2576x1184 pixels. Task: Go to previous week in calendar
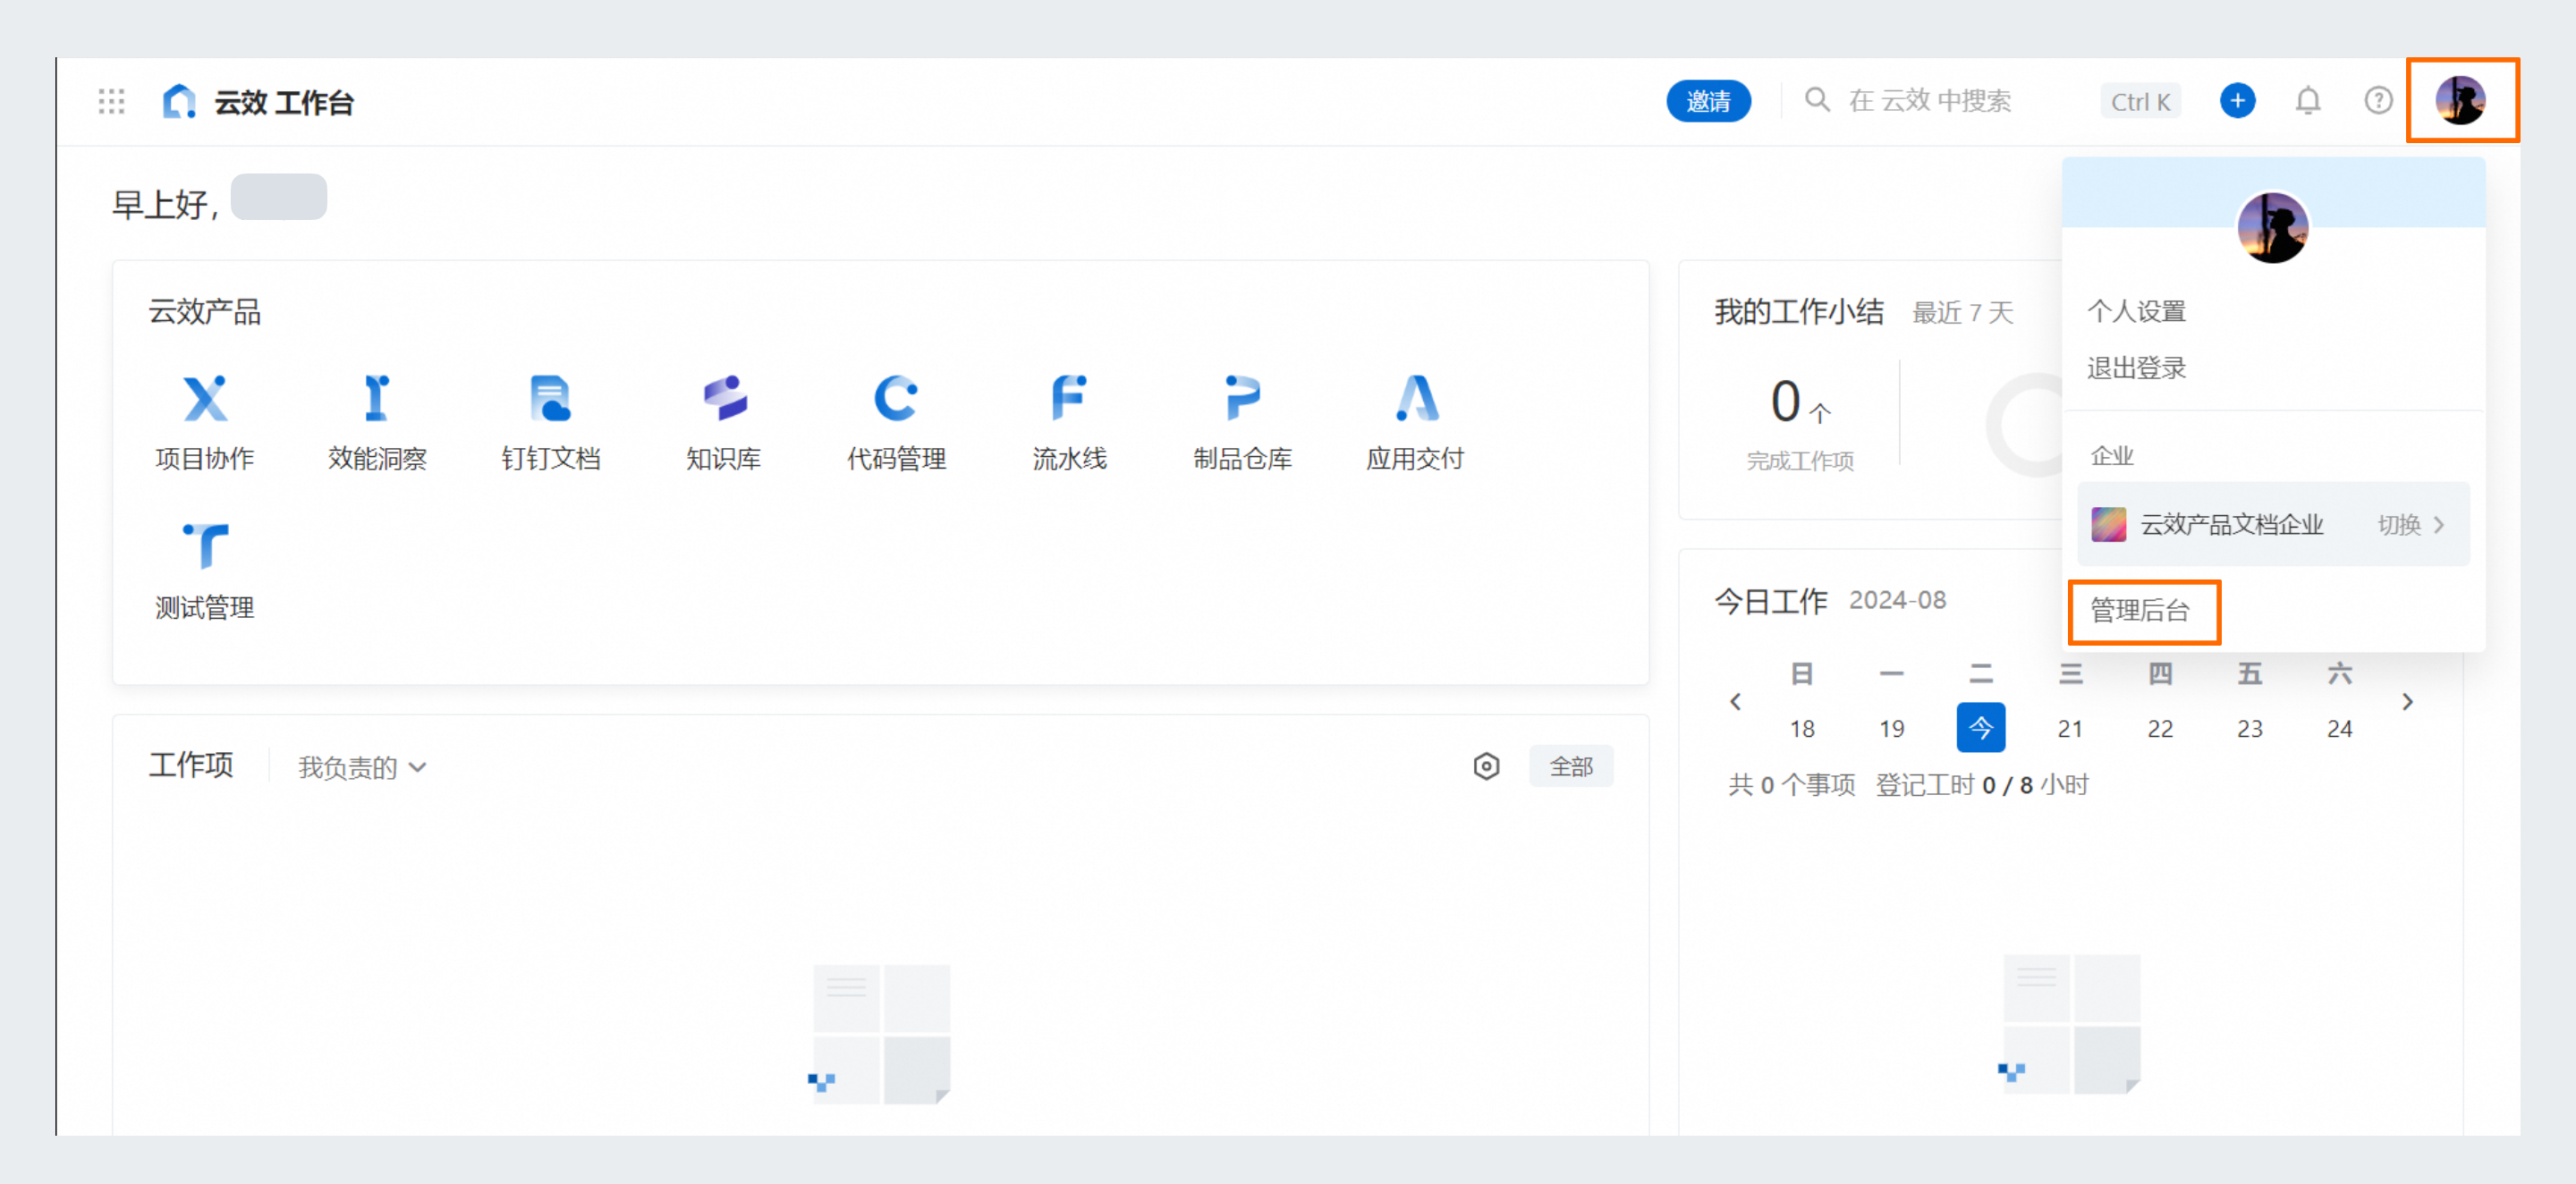(1735, 701)
